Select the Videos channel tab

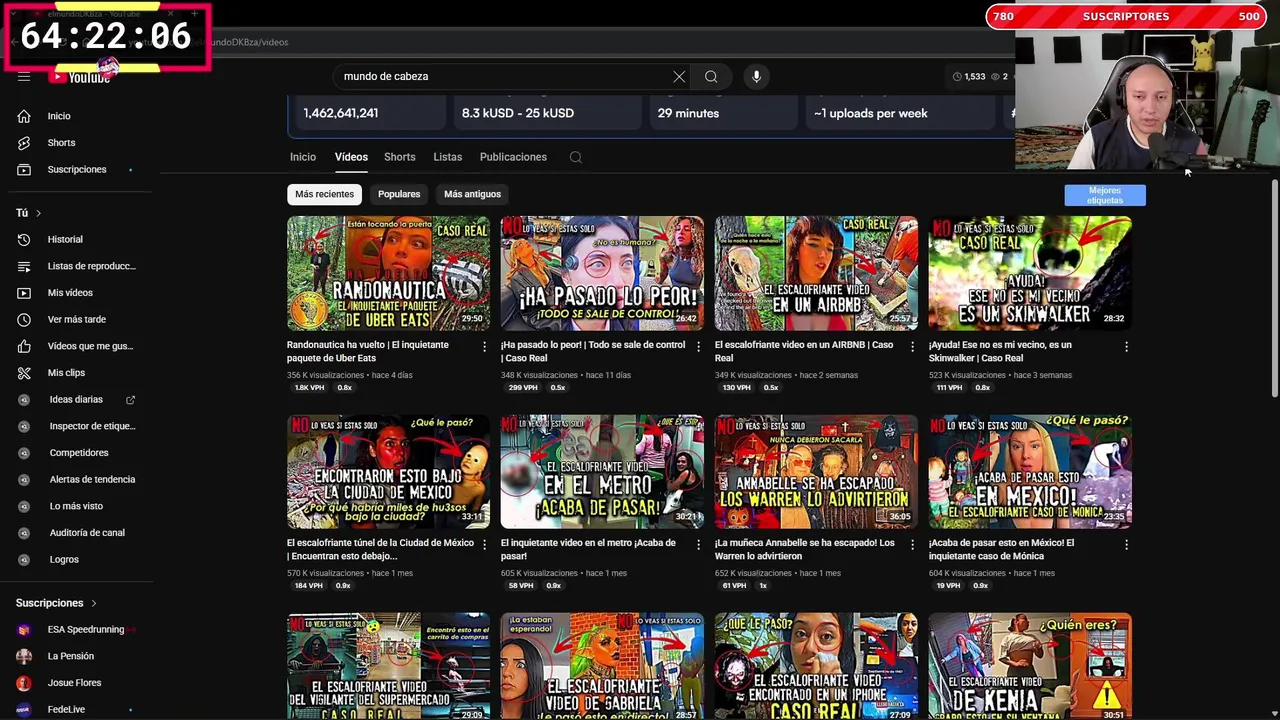351,157
